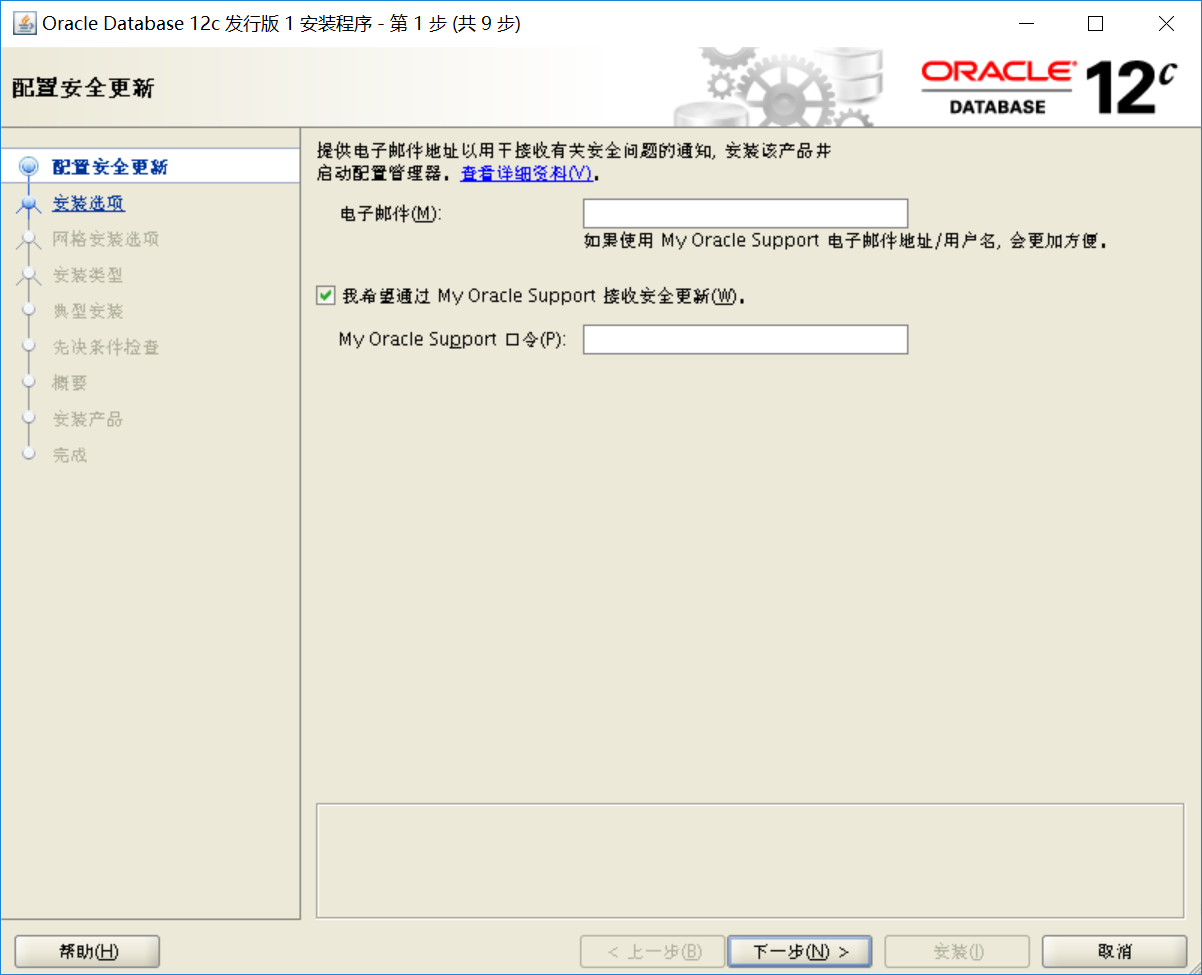This screenshot has height=975, width=1202.
Task: Click the 完成 step label
Action: (x=70, y=455)
